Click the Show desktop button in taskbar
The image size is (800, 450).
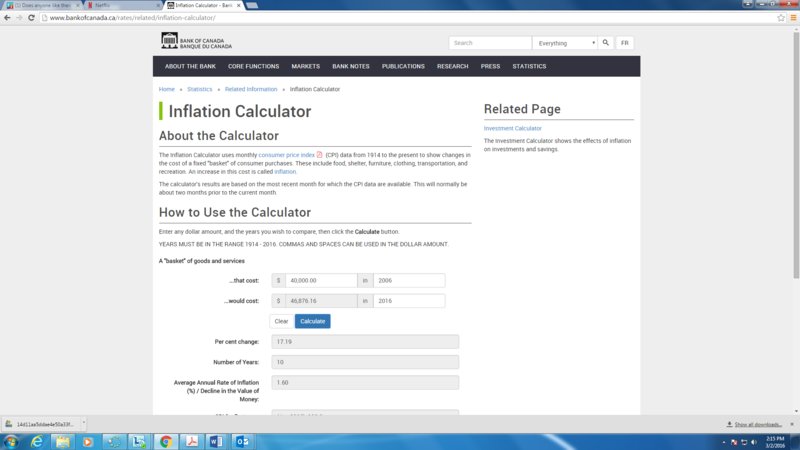[796, 442]
